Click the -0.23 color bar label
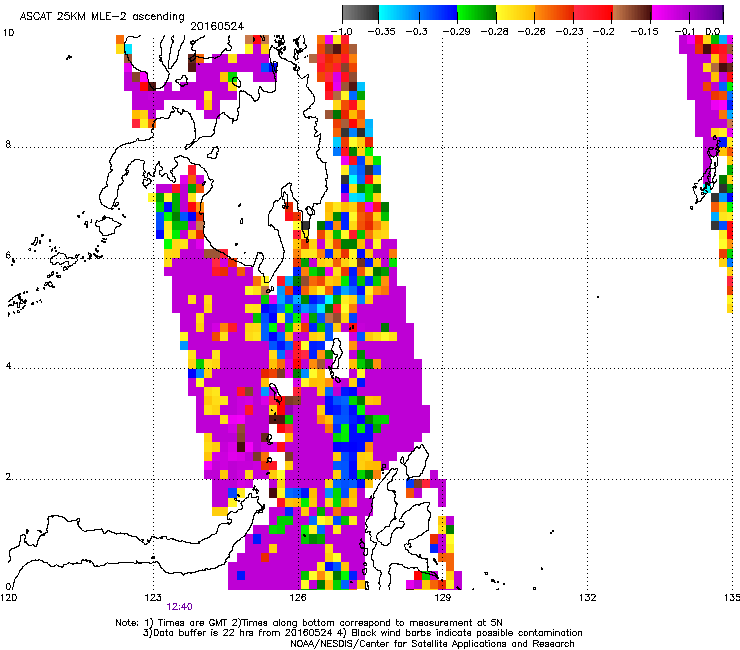740x650 pixels. tap(570, 32)
